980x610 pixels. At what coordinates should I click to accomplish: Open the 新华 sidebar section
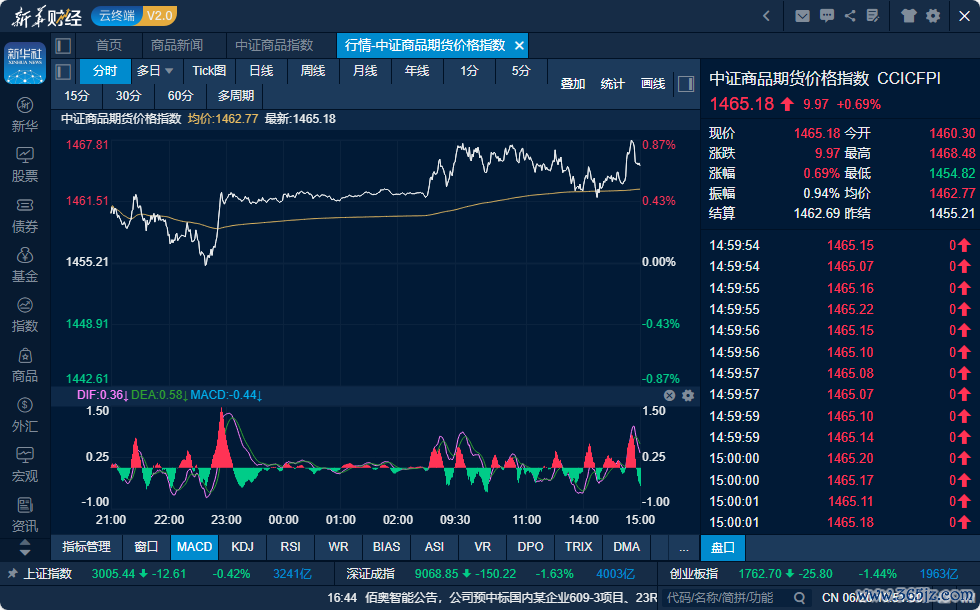(24, 115)
